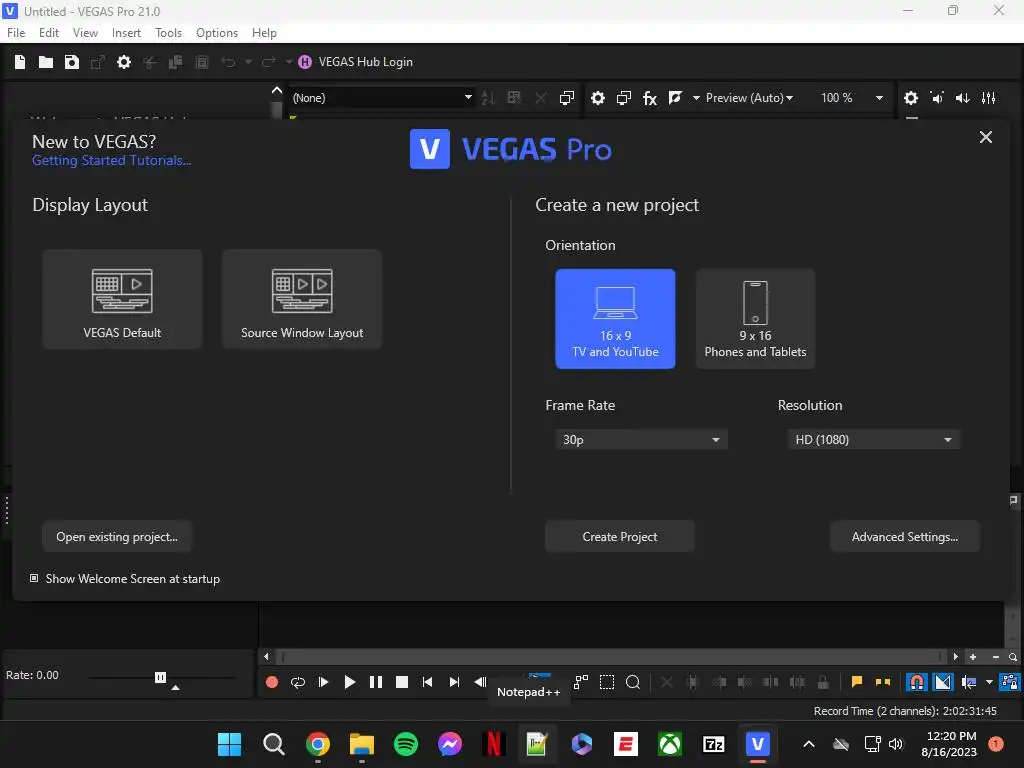Click the Insert Marker flag icon
1024x768 pixels.
[x=857, y=682]
